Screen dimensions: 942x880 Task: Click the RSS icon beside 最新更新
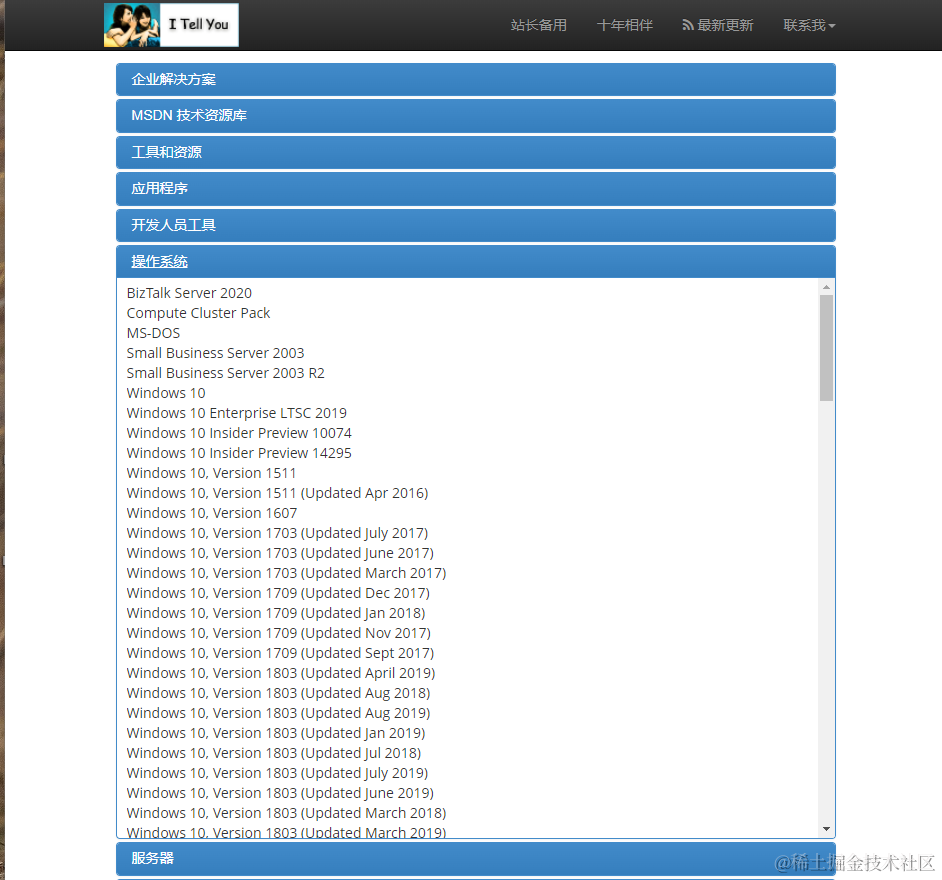tap(688, 25)
